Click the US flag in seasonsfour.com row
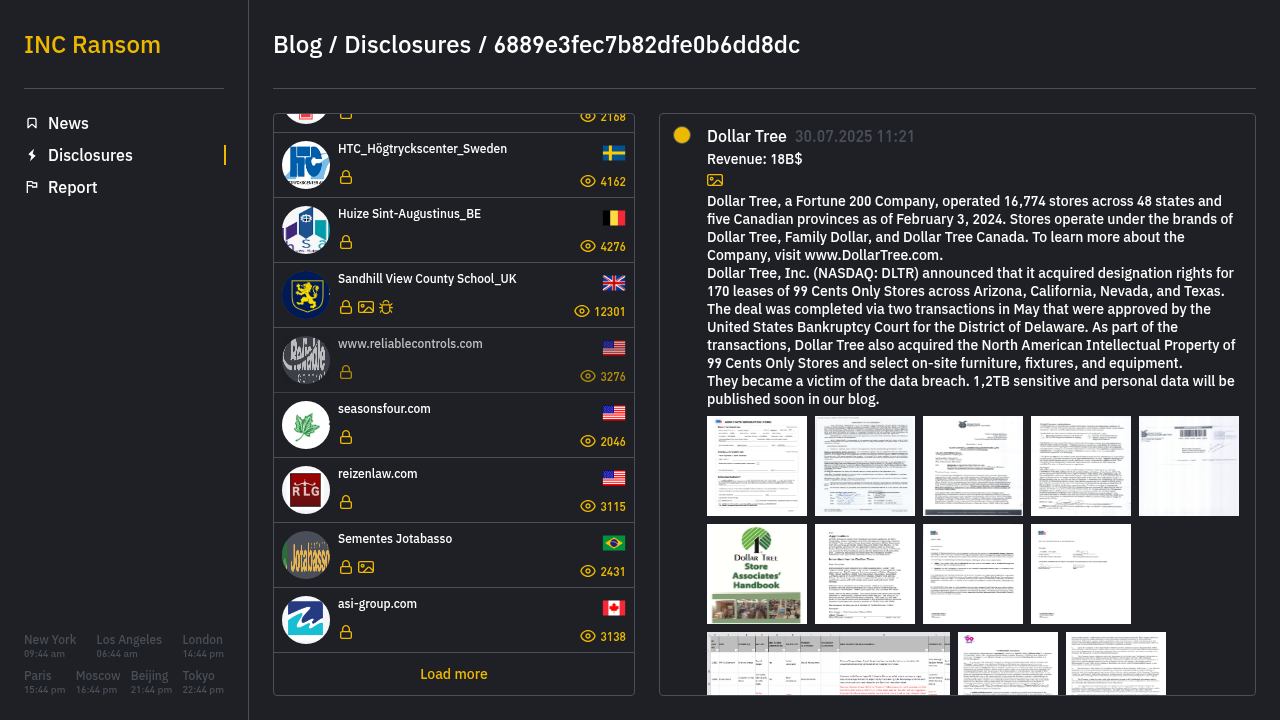 [614, 413]
